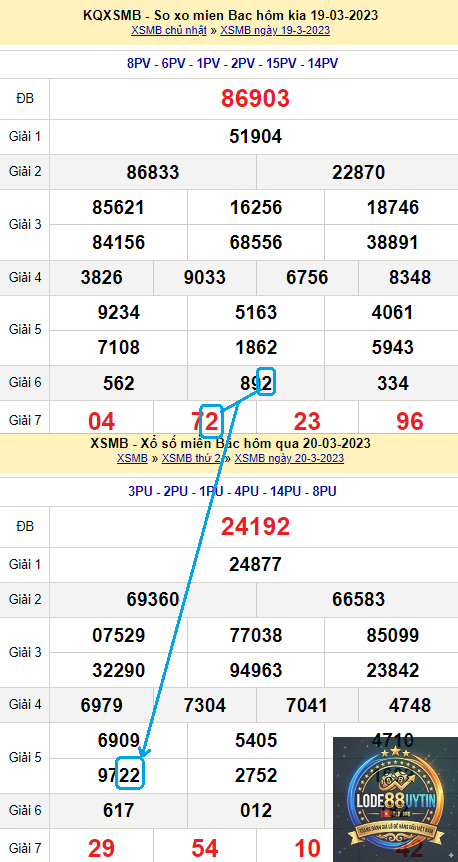The width and height of the screenshot is (458, 862).
Task: Click first prize number 24877
Action: [255, 564]
